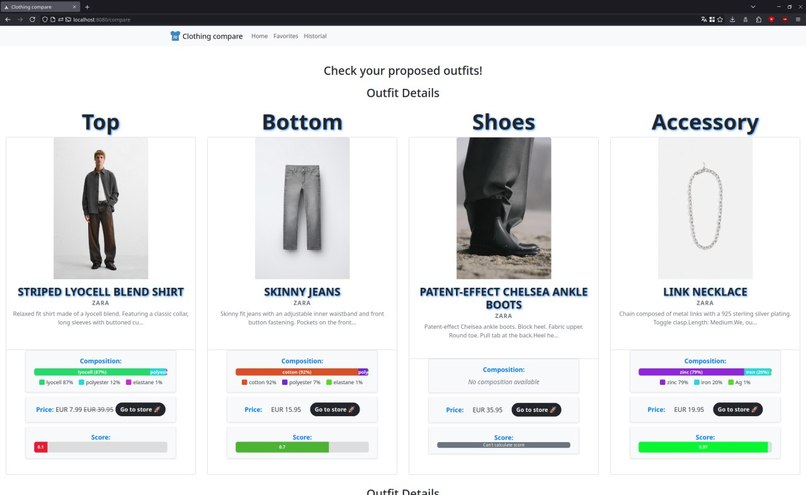Click the Top column heading
Image resolution: width=806 pixels, height=495 pixels.
[x=101, y=122]
